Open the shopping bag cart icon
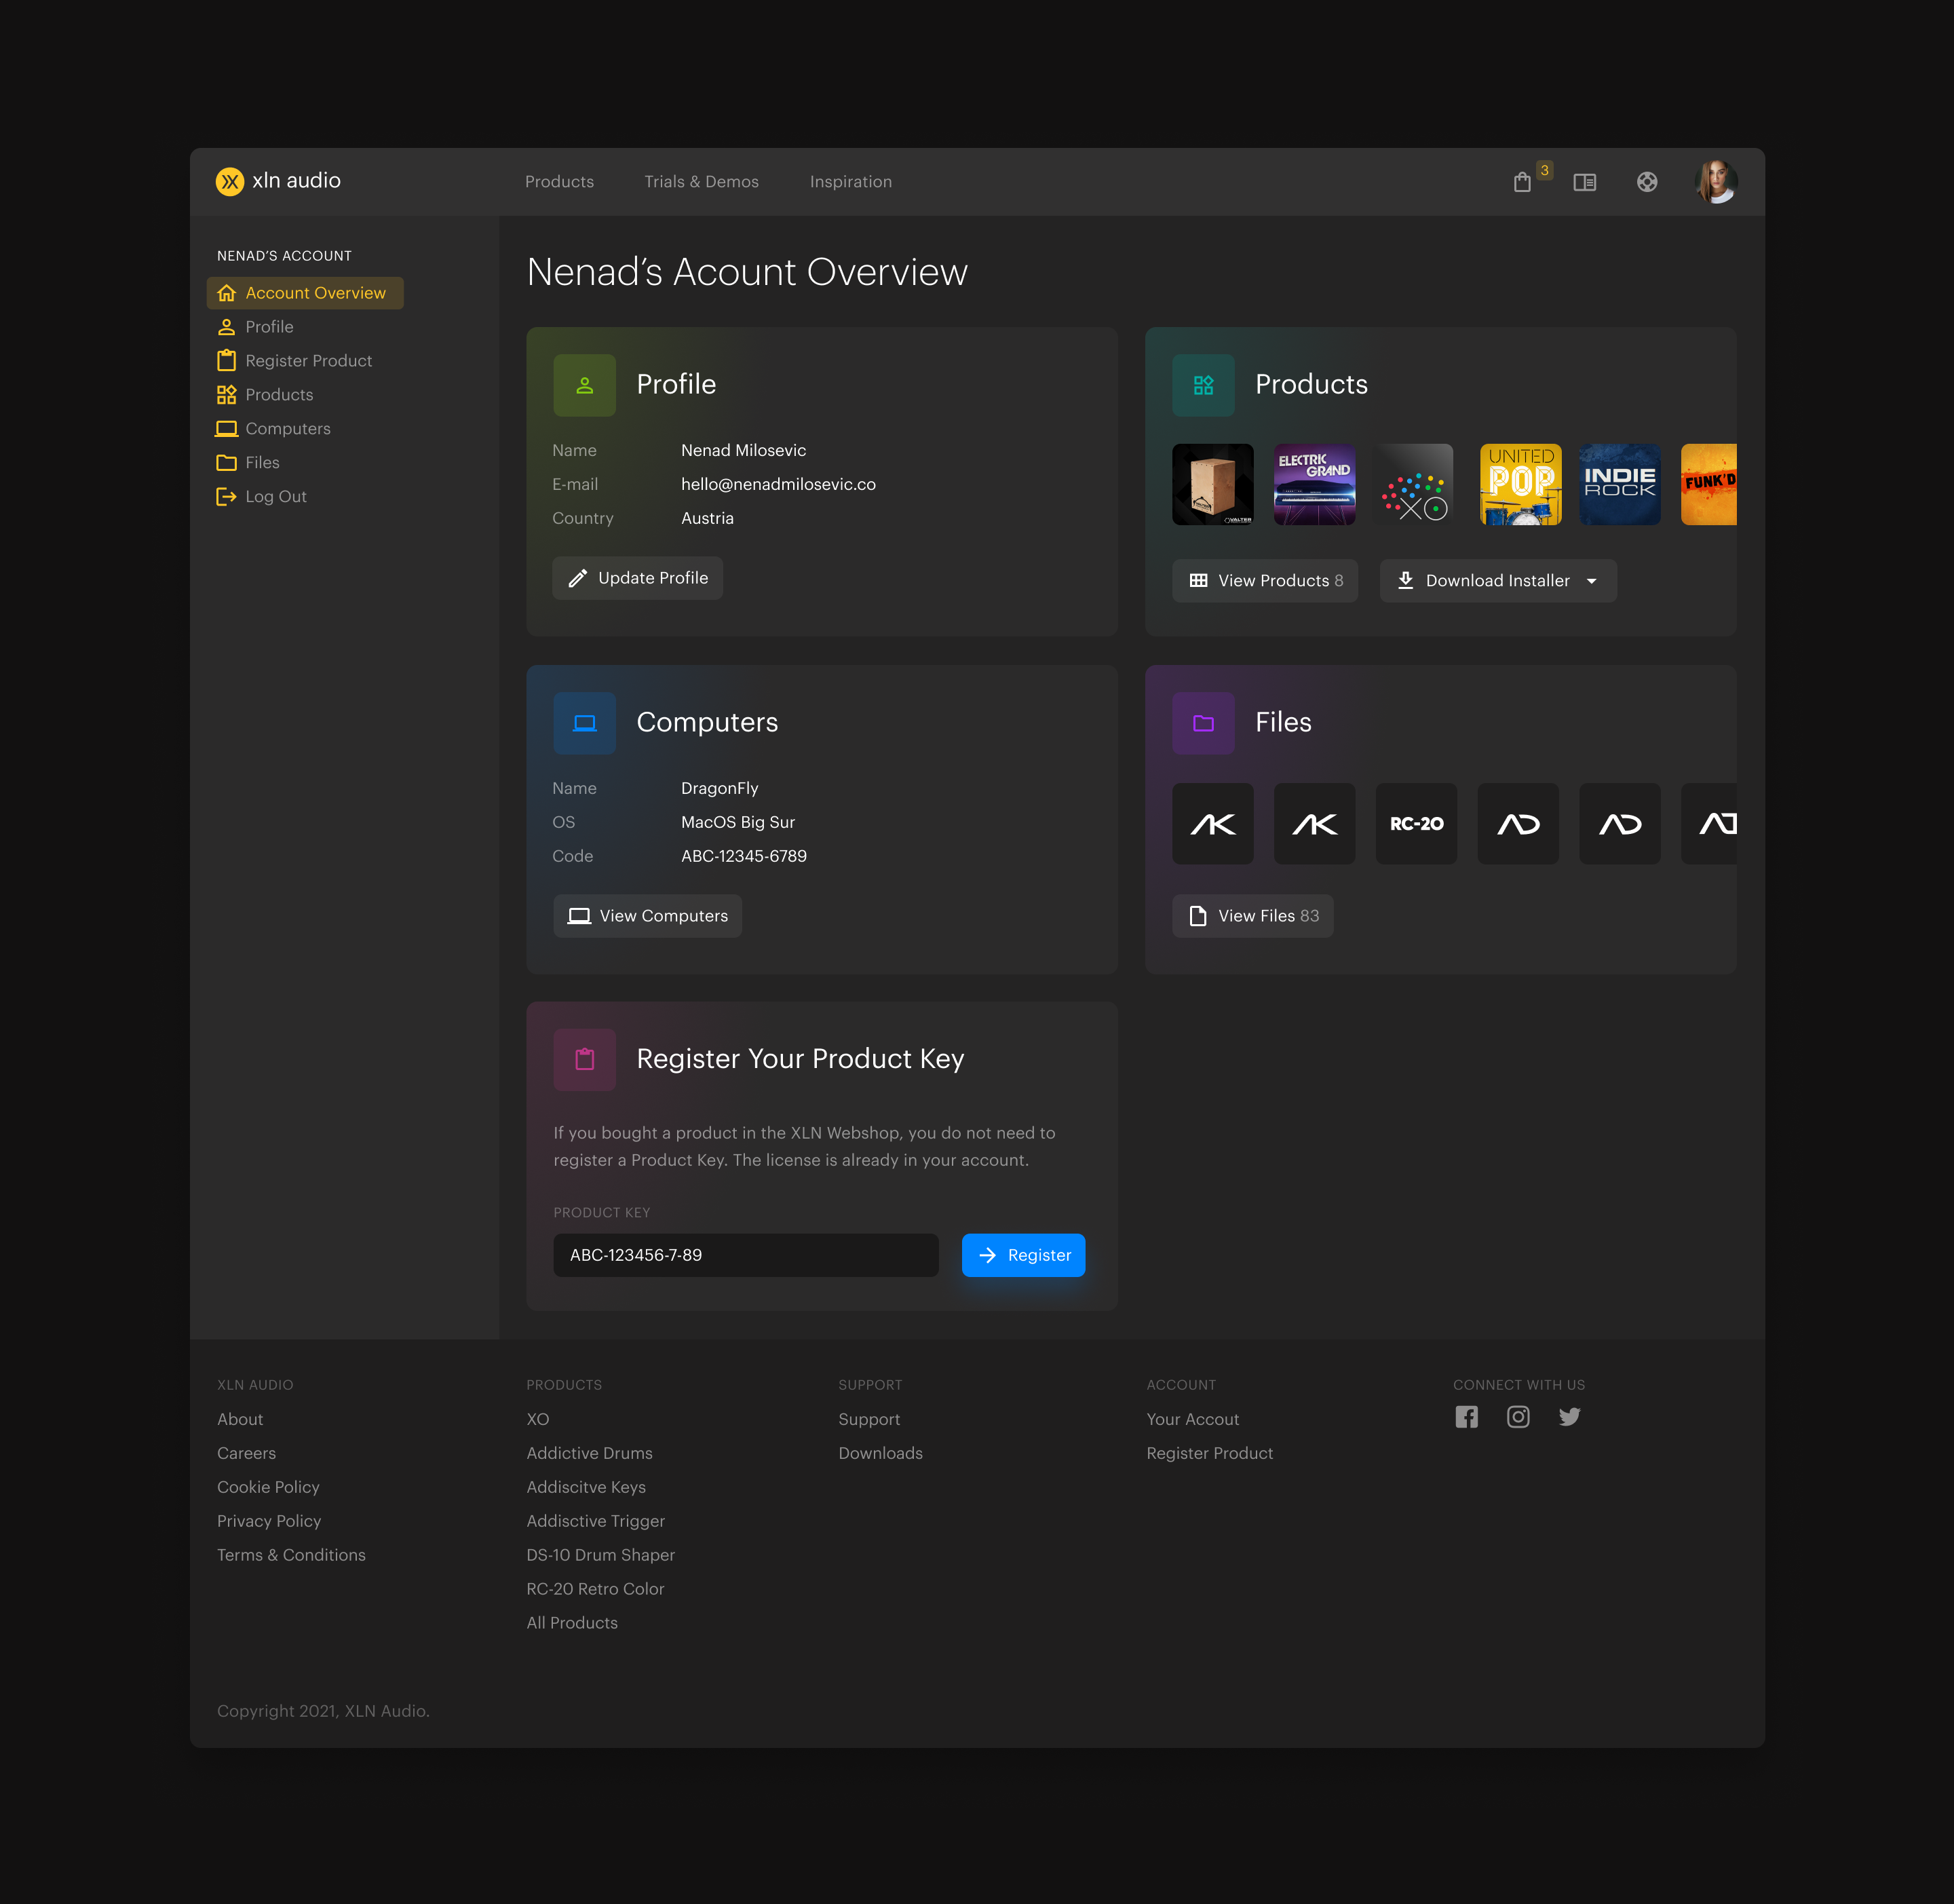The width and height of the screenshot is (1954, 1904). pyautogui.click(x=1522, y=182)
